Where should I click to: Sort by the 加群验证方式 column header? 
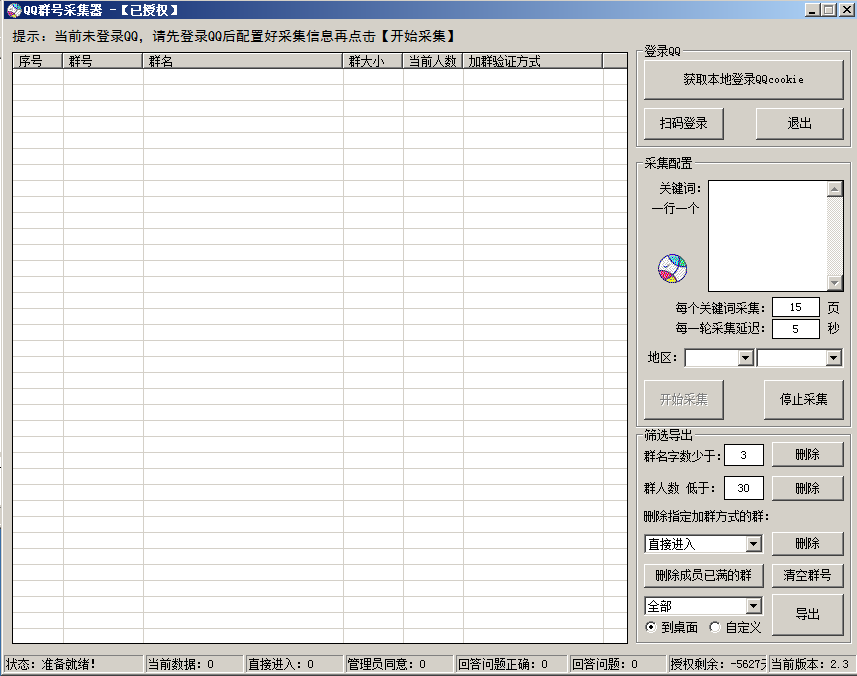point(533,61)
